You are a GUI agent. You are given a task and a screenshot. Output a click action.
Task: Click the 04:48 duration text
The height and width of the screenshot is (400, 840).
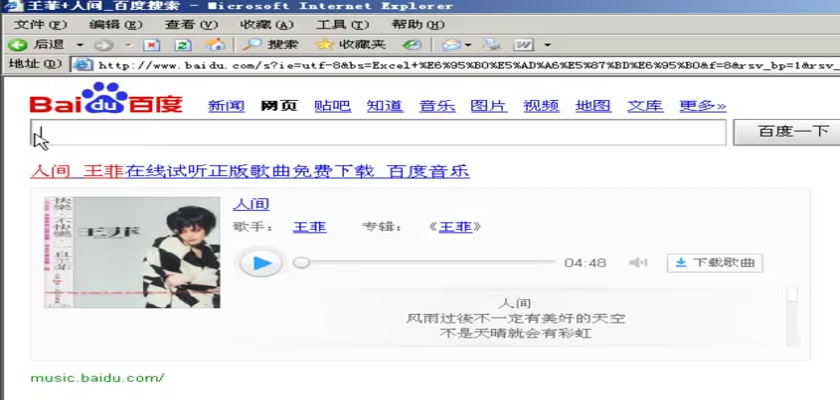pos(585,263)
